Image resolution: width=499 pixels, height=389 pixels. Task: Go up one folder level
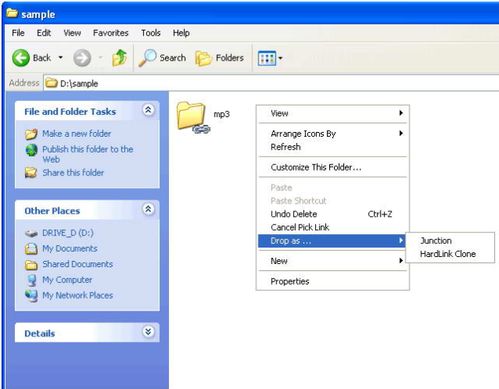[x=120, y=58]
